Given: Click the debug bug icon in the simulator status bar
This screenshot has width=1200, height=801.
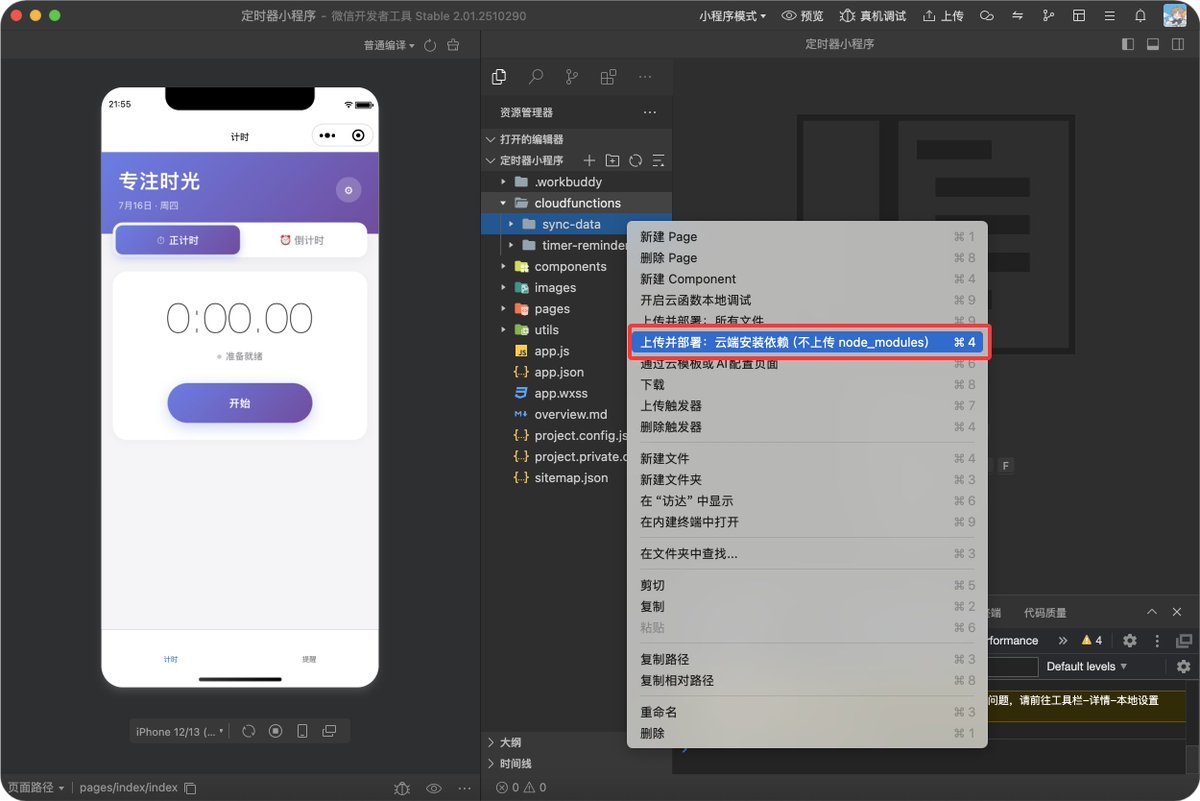Looking at the screenshot, I should click(x=402, y=788).
